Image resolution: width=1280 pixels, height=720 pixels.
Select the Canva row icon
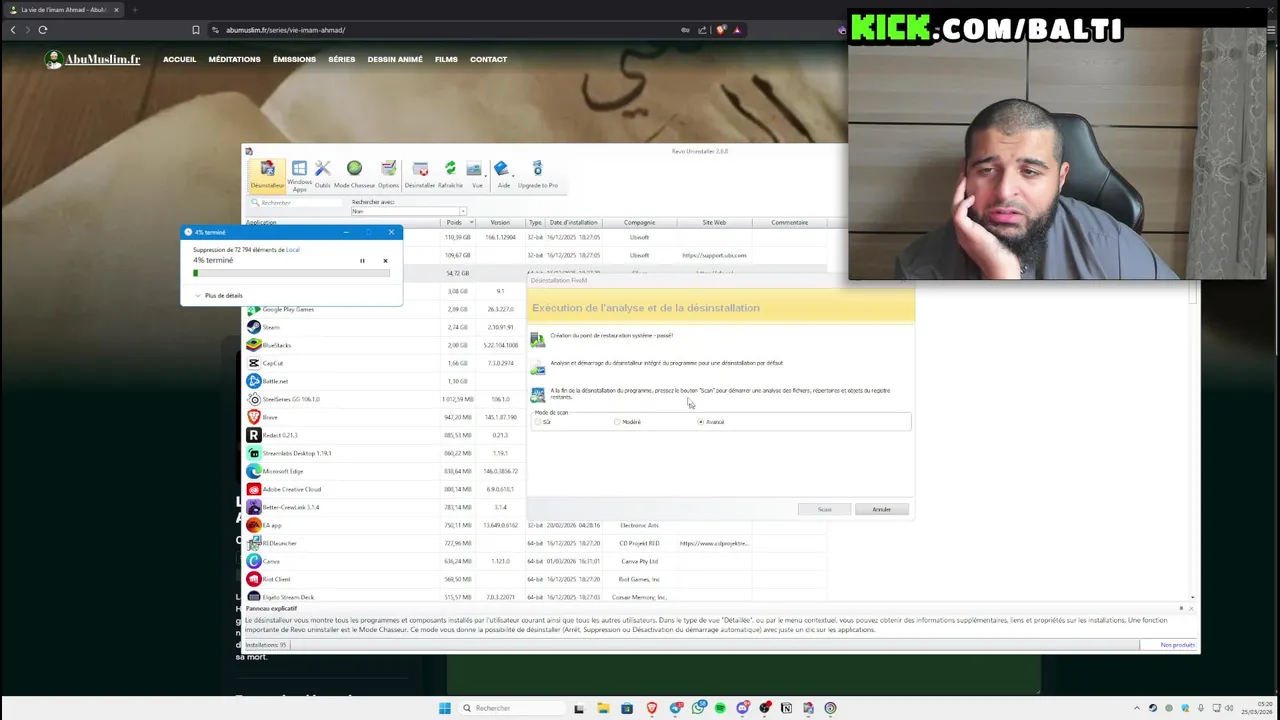254,561
